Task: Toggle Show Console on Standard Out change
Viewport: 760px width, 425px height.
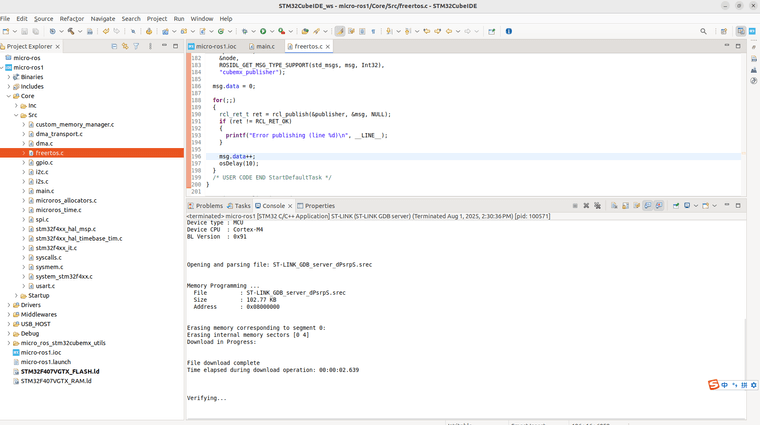Action: pyautogui.click(x=648, y=206)
